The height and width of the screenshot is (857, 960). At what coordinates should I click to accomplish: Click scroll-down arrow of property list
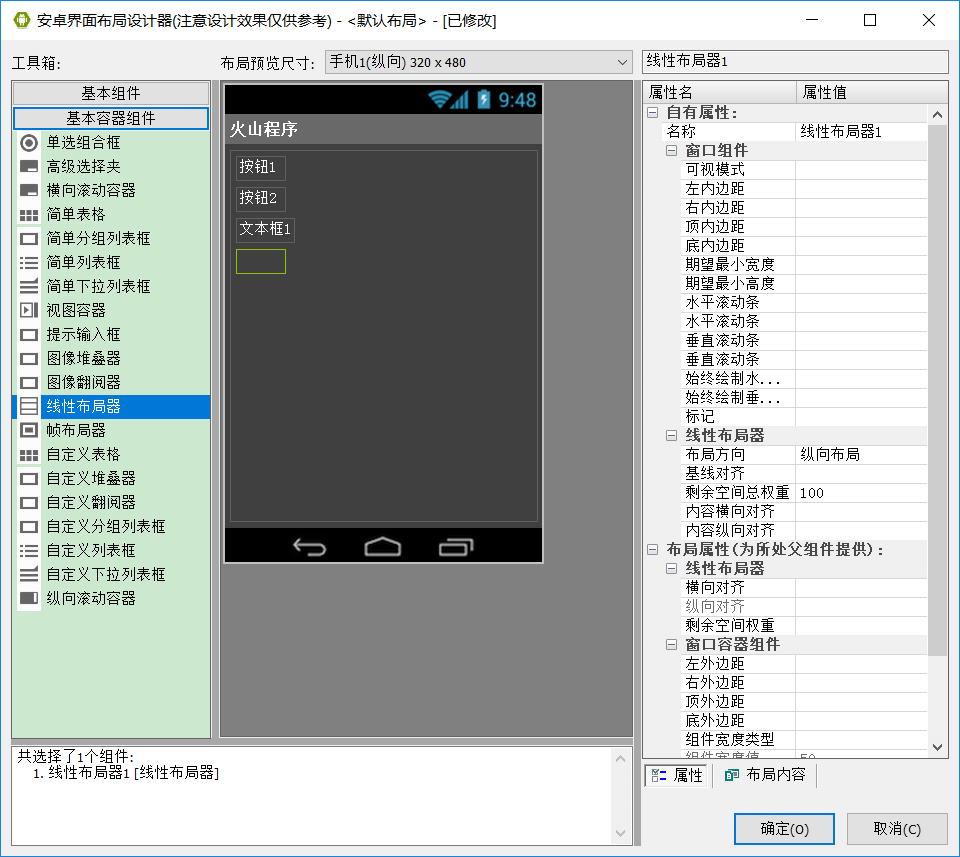point(937,747)
